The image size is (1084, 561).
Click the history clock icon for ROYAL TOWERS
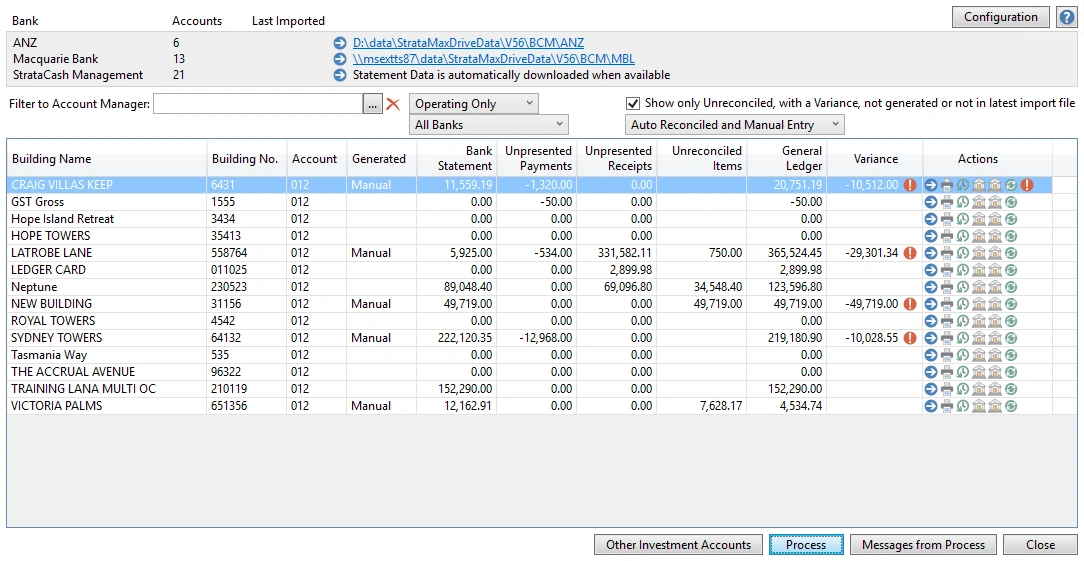(x=963, y=321)
